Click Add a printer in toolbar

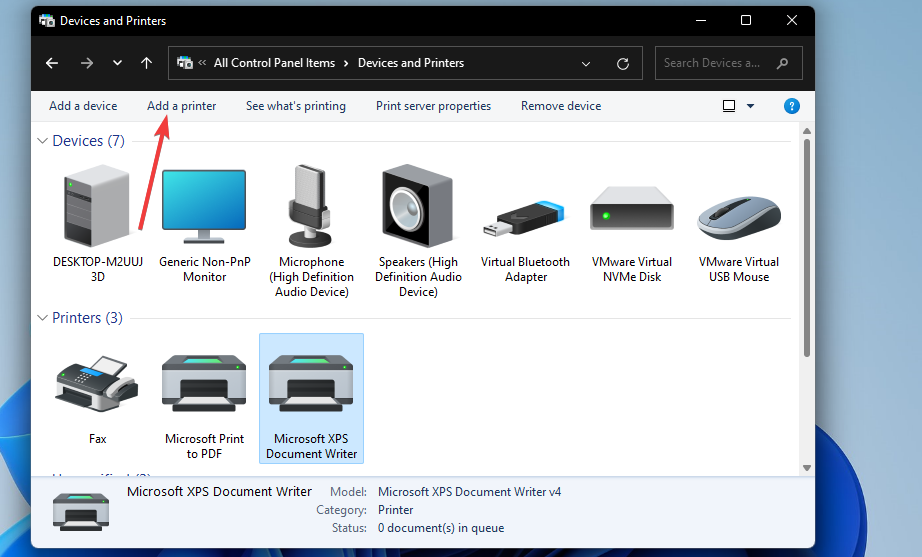click(x=181, y=106)
